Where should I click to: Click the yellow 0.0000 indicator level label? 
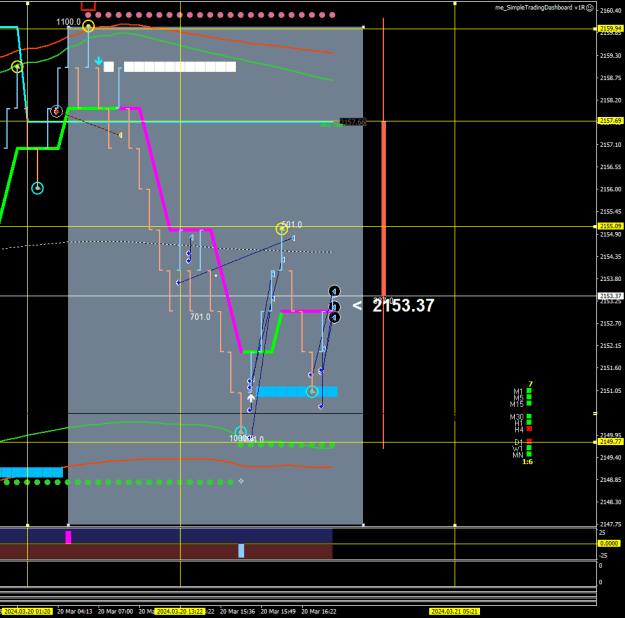(x=609, y=543)
